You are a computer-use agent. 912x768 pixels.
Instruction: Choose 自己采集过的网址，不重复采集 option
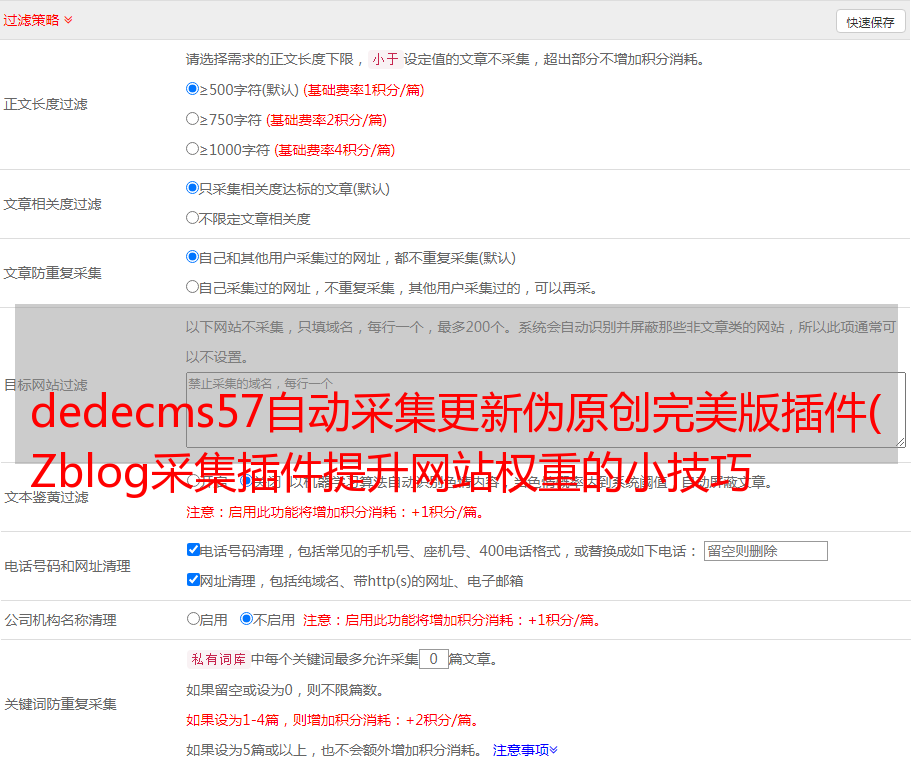coord(192,287)
